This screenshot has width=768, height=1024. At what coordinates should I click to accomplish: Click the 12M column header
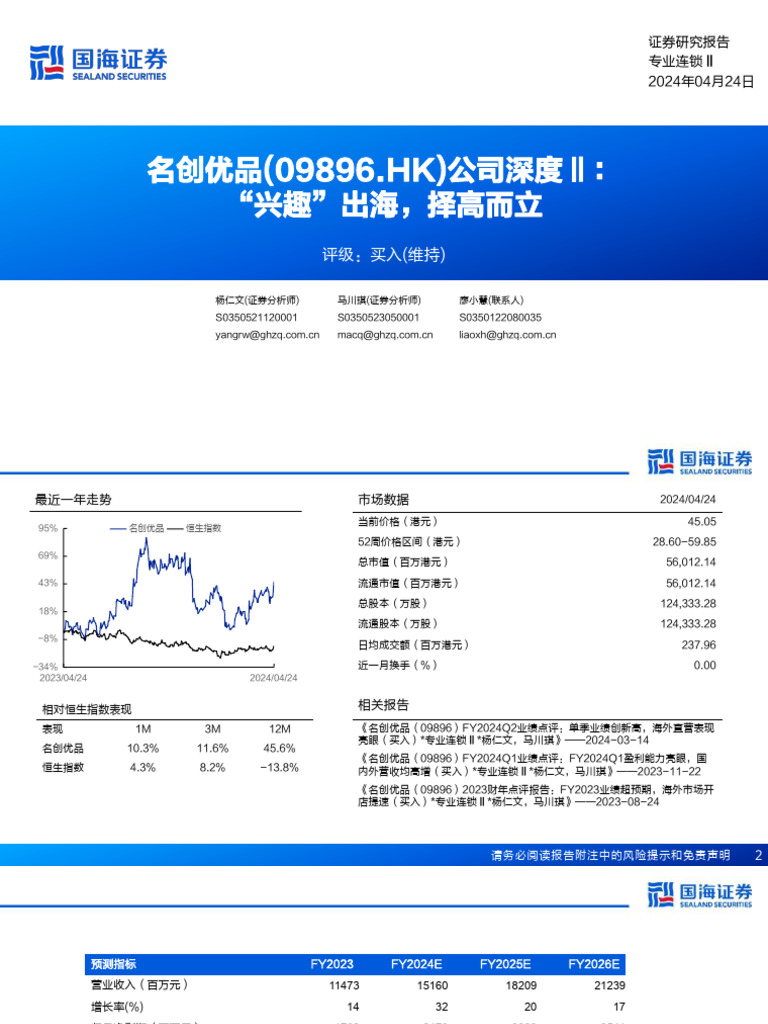click(x=280, y=729)
